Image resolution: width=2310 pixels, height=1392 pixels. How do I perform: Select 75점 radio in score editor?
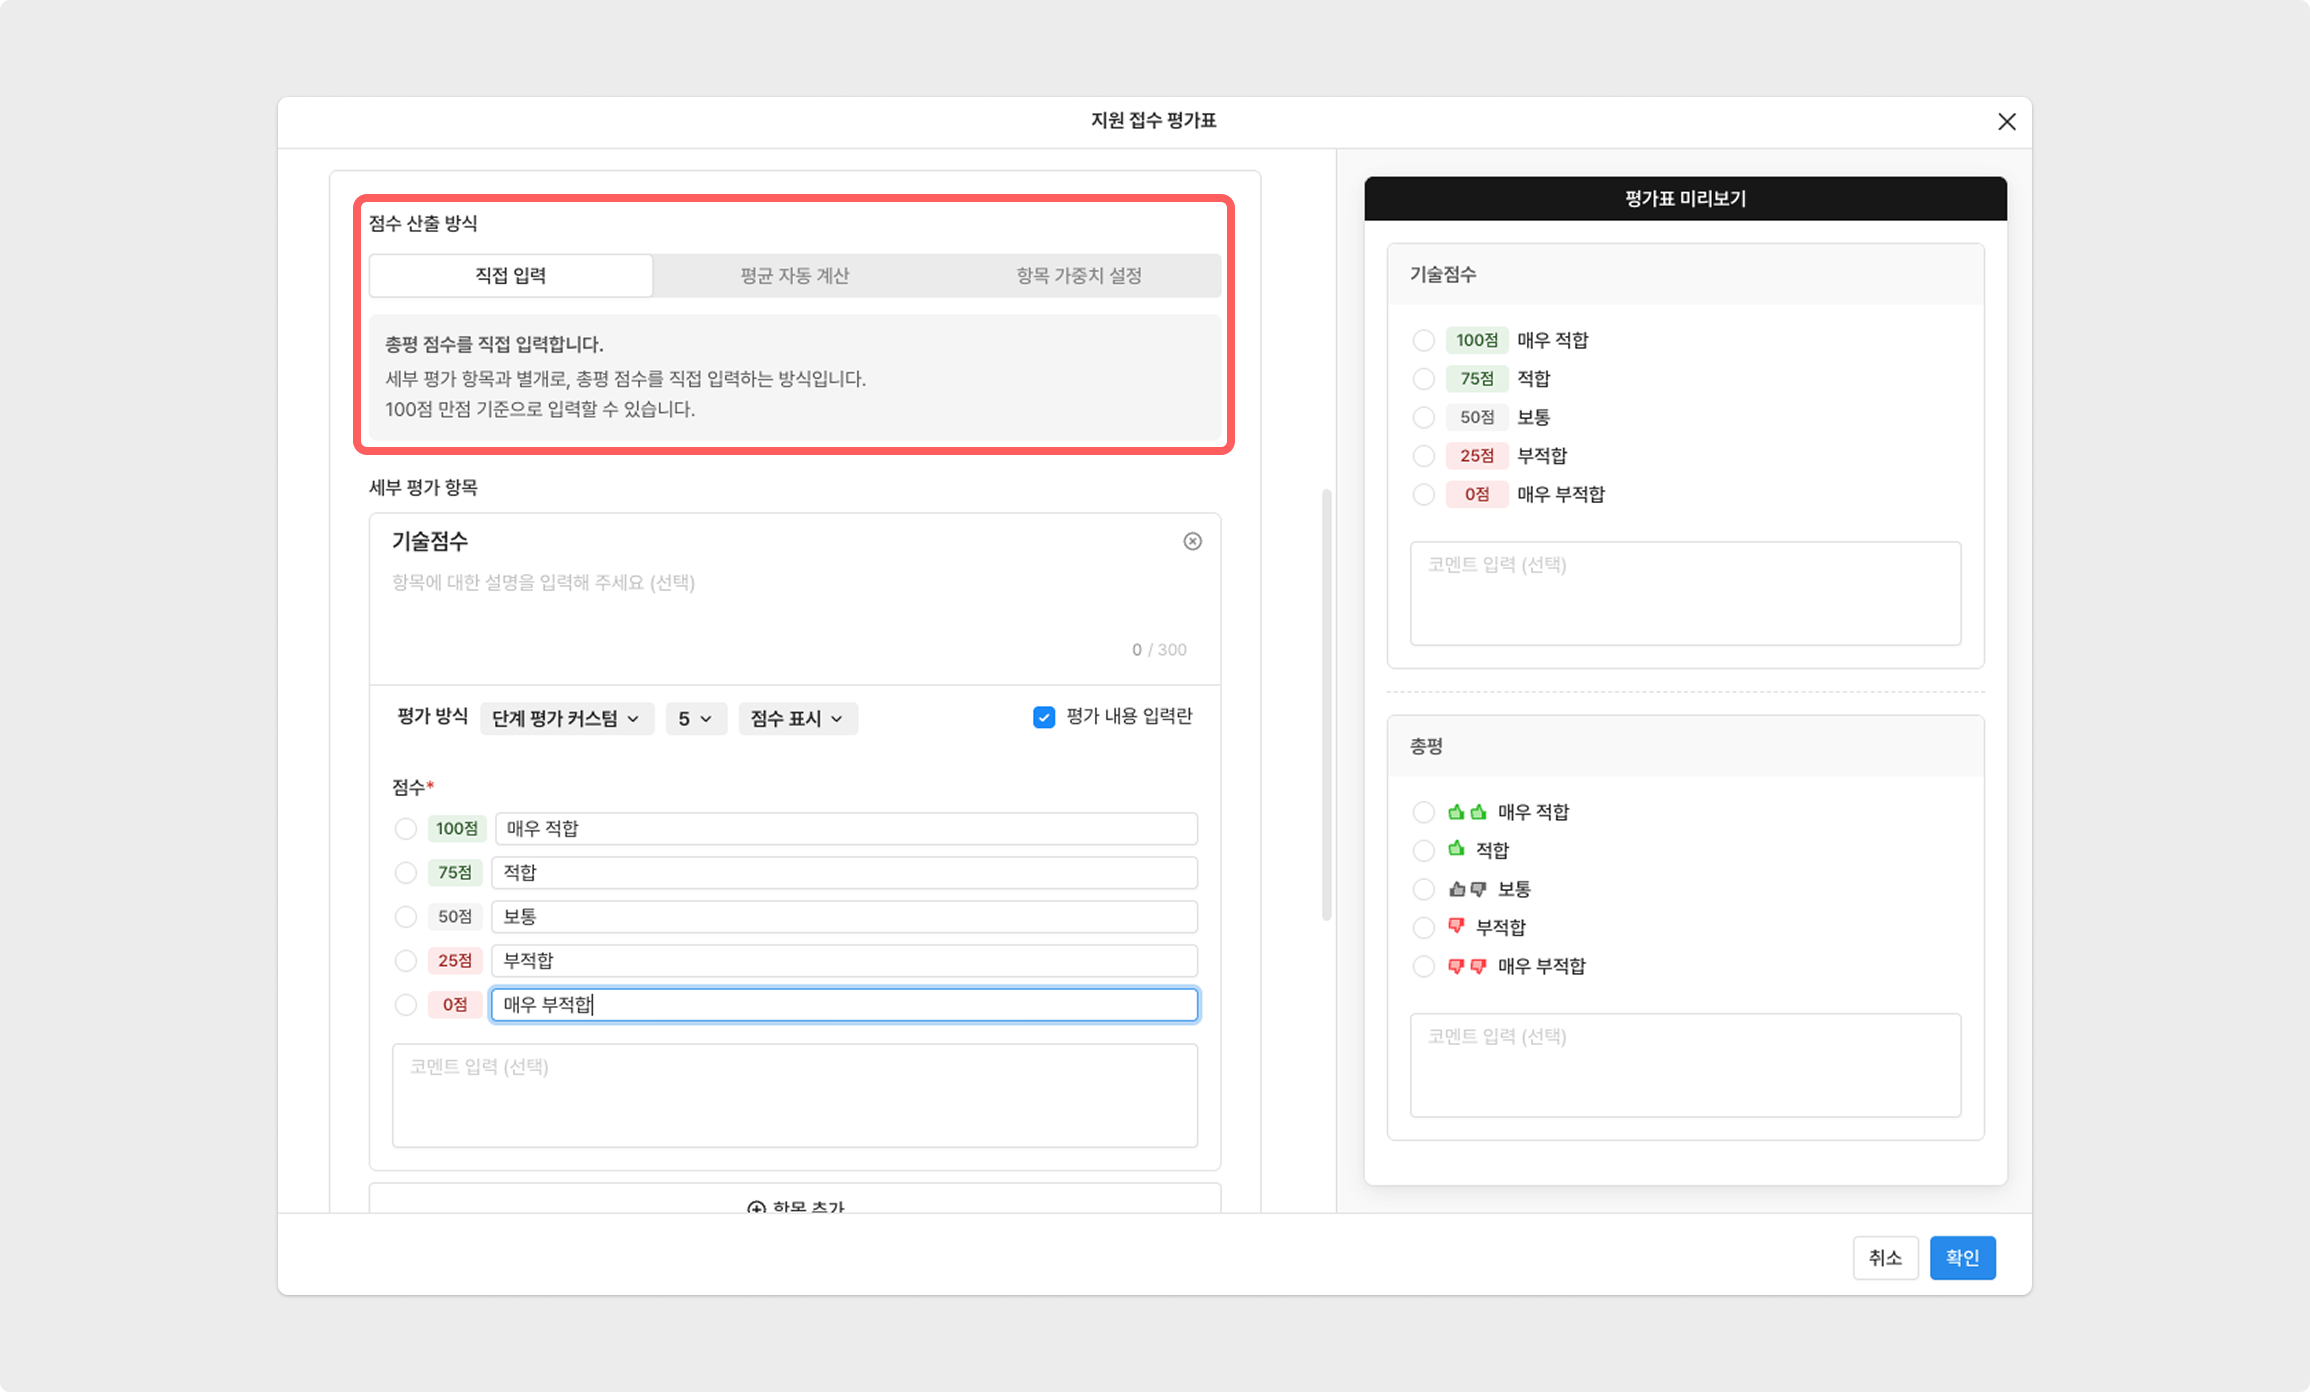tap(405, 873)
